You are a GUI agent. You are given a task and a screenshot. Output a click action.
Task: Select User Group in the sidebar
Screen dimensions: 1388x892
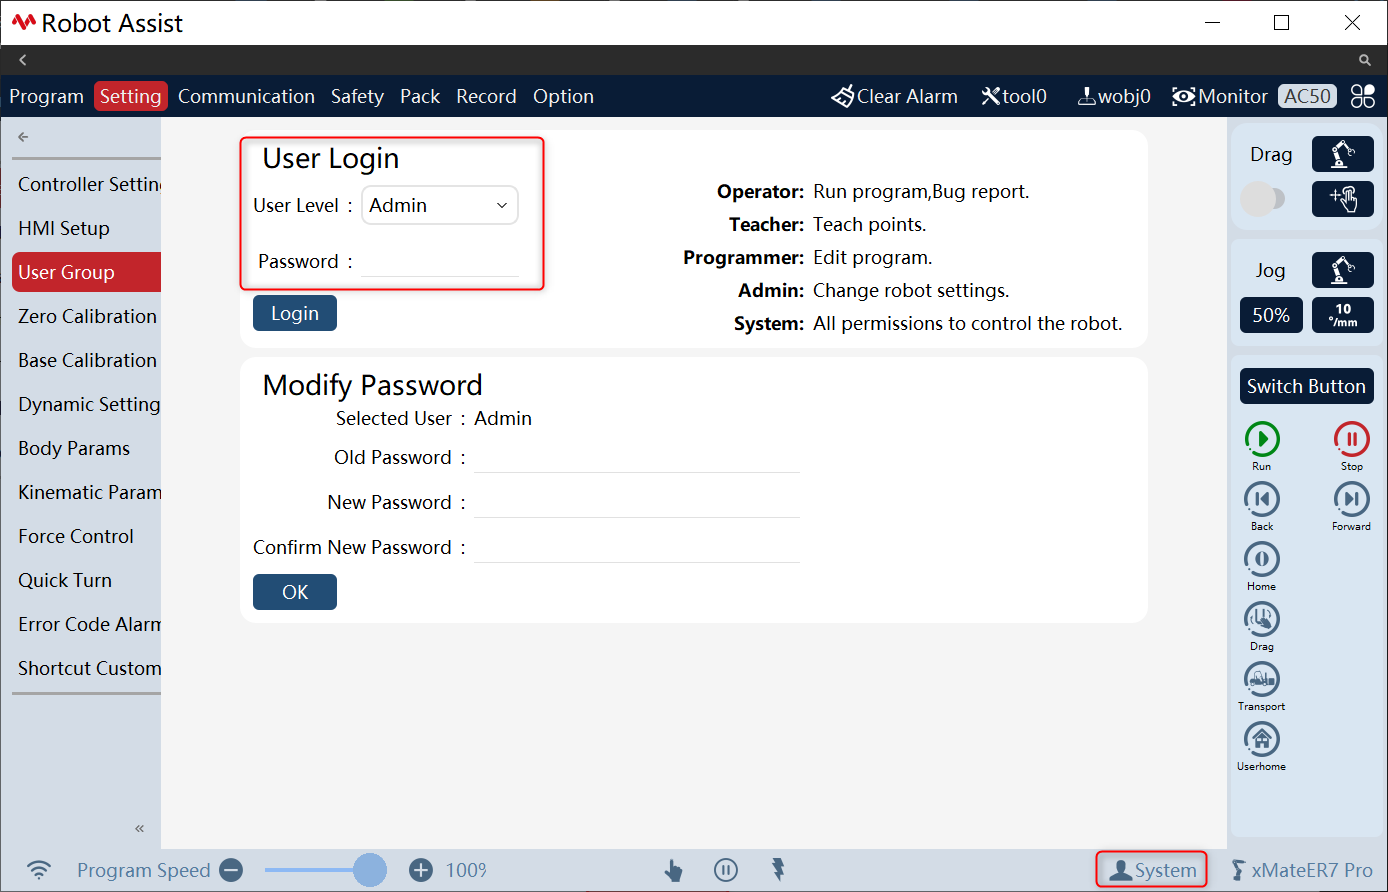click(x=87, y=272)
